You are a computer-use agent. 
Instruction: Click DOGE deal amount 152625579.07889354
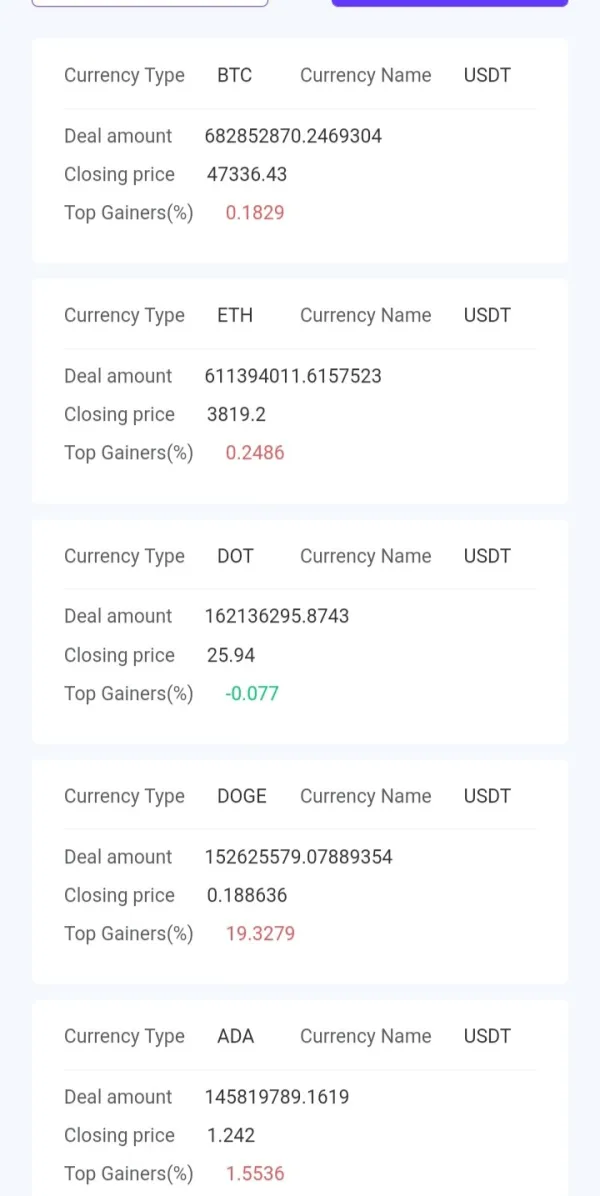pos(299,857)
